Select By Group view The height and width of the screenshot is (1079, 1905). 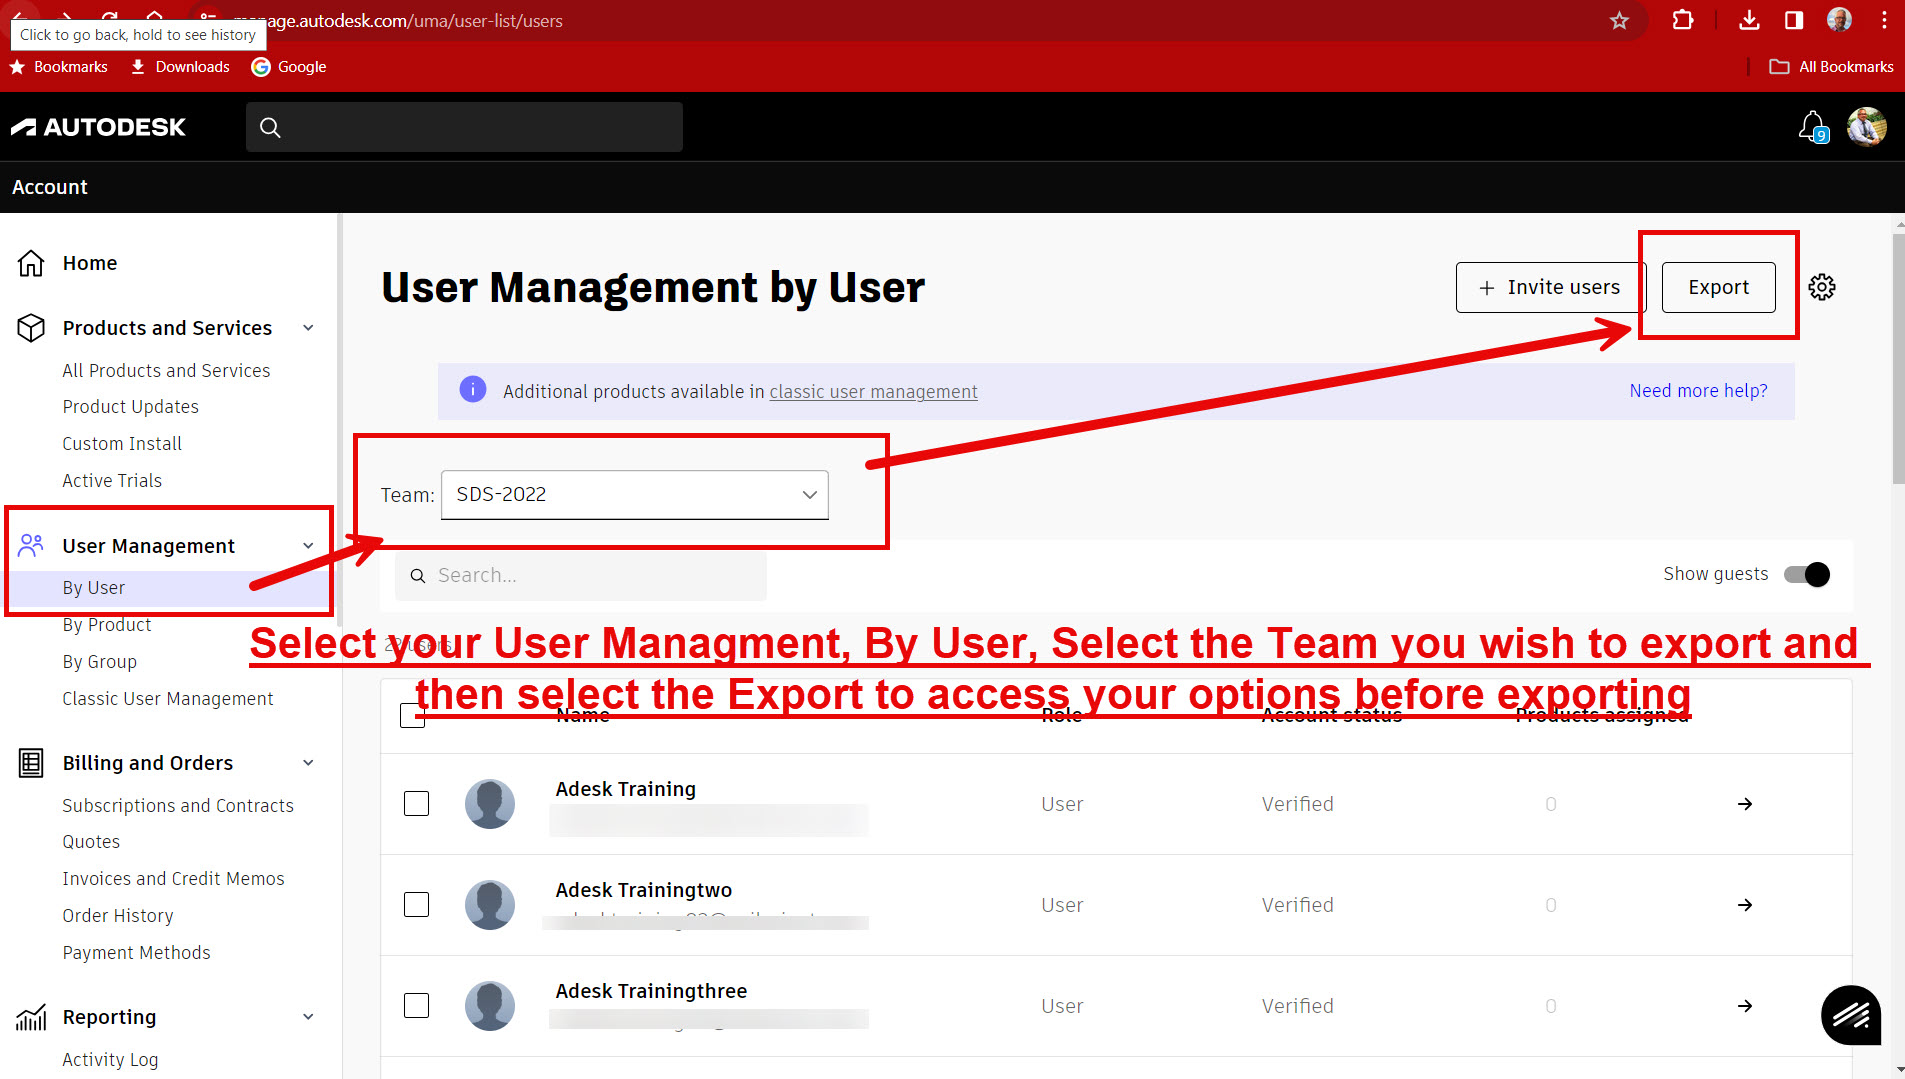(100, 662)
